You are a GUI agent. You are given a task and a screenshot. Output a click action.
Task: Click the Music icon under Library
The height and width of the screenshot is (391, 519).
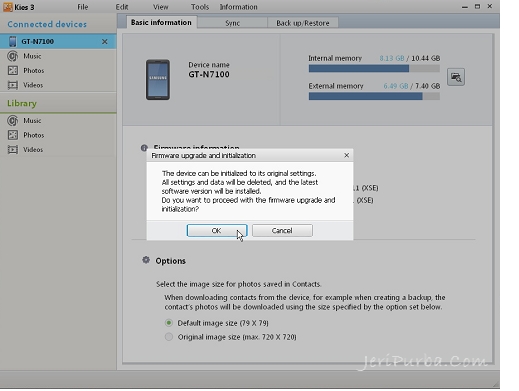pos(13,120)
